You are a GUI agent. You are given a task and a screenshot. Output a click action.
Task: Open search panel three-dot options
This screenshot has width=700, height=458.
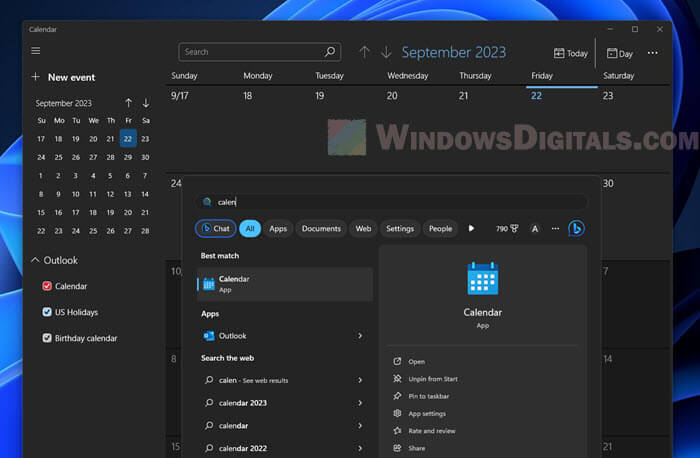tap(555, 229)
